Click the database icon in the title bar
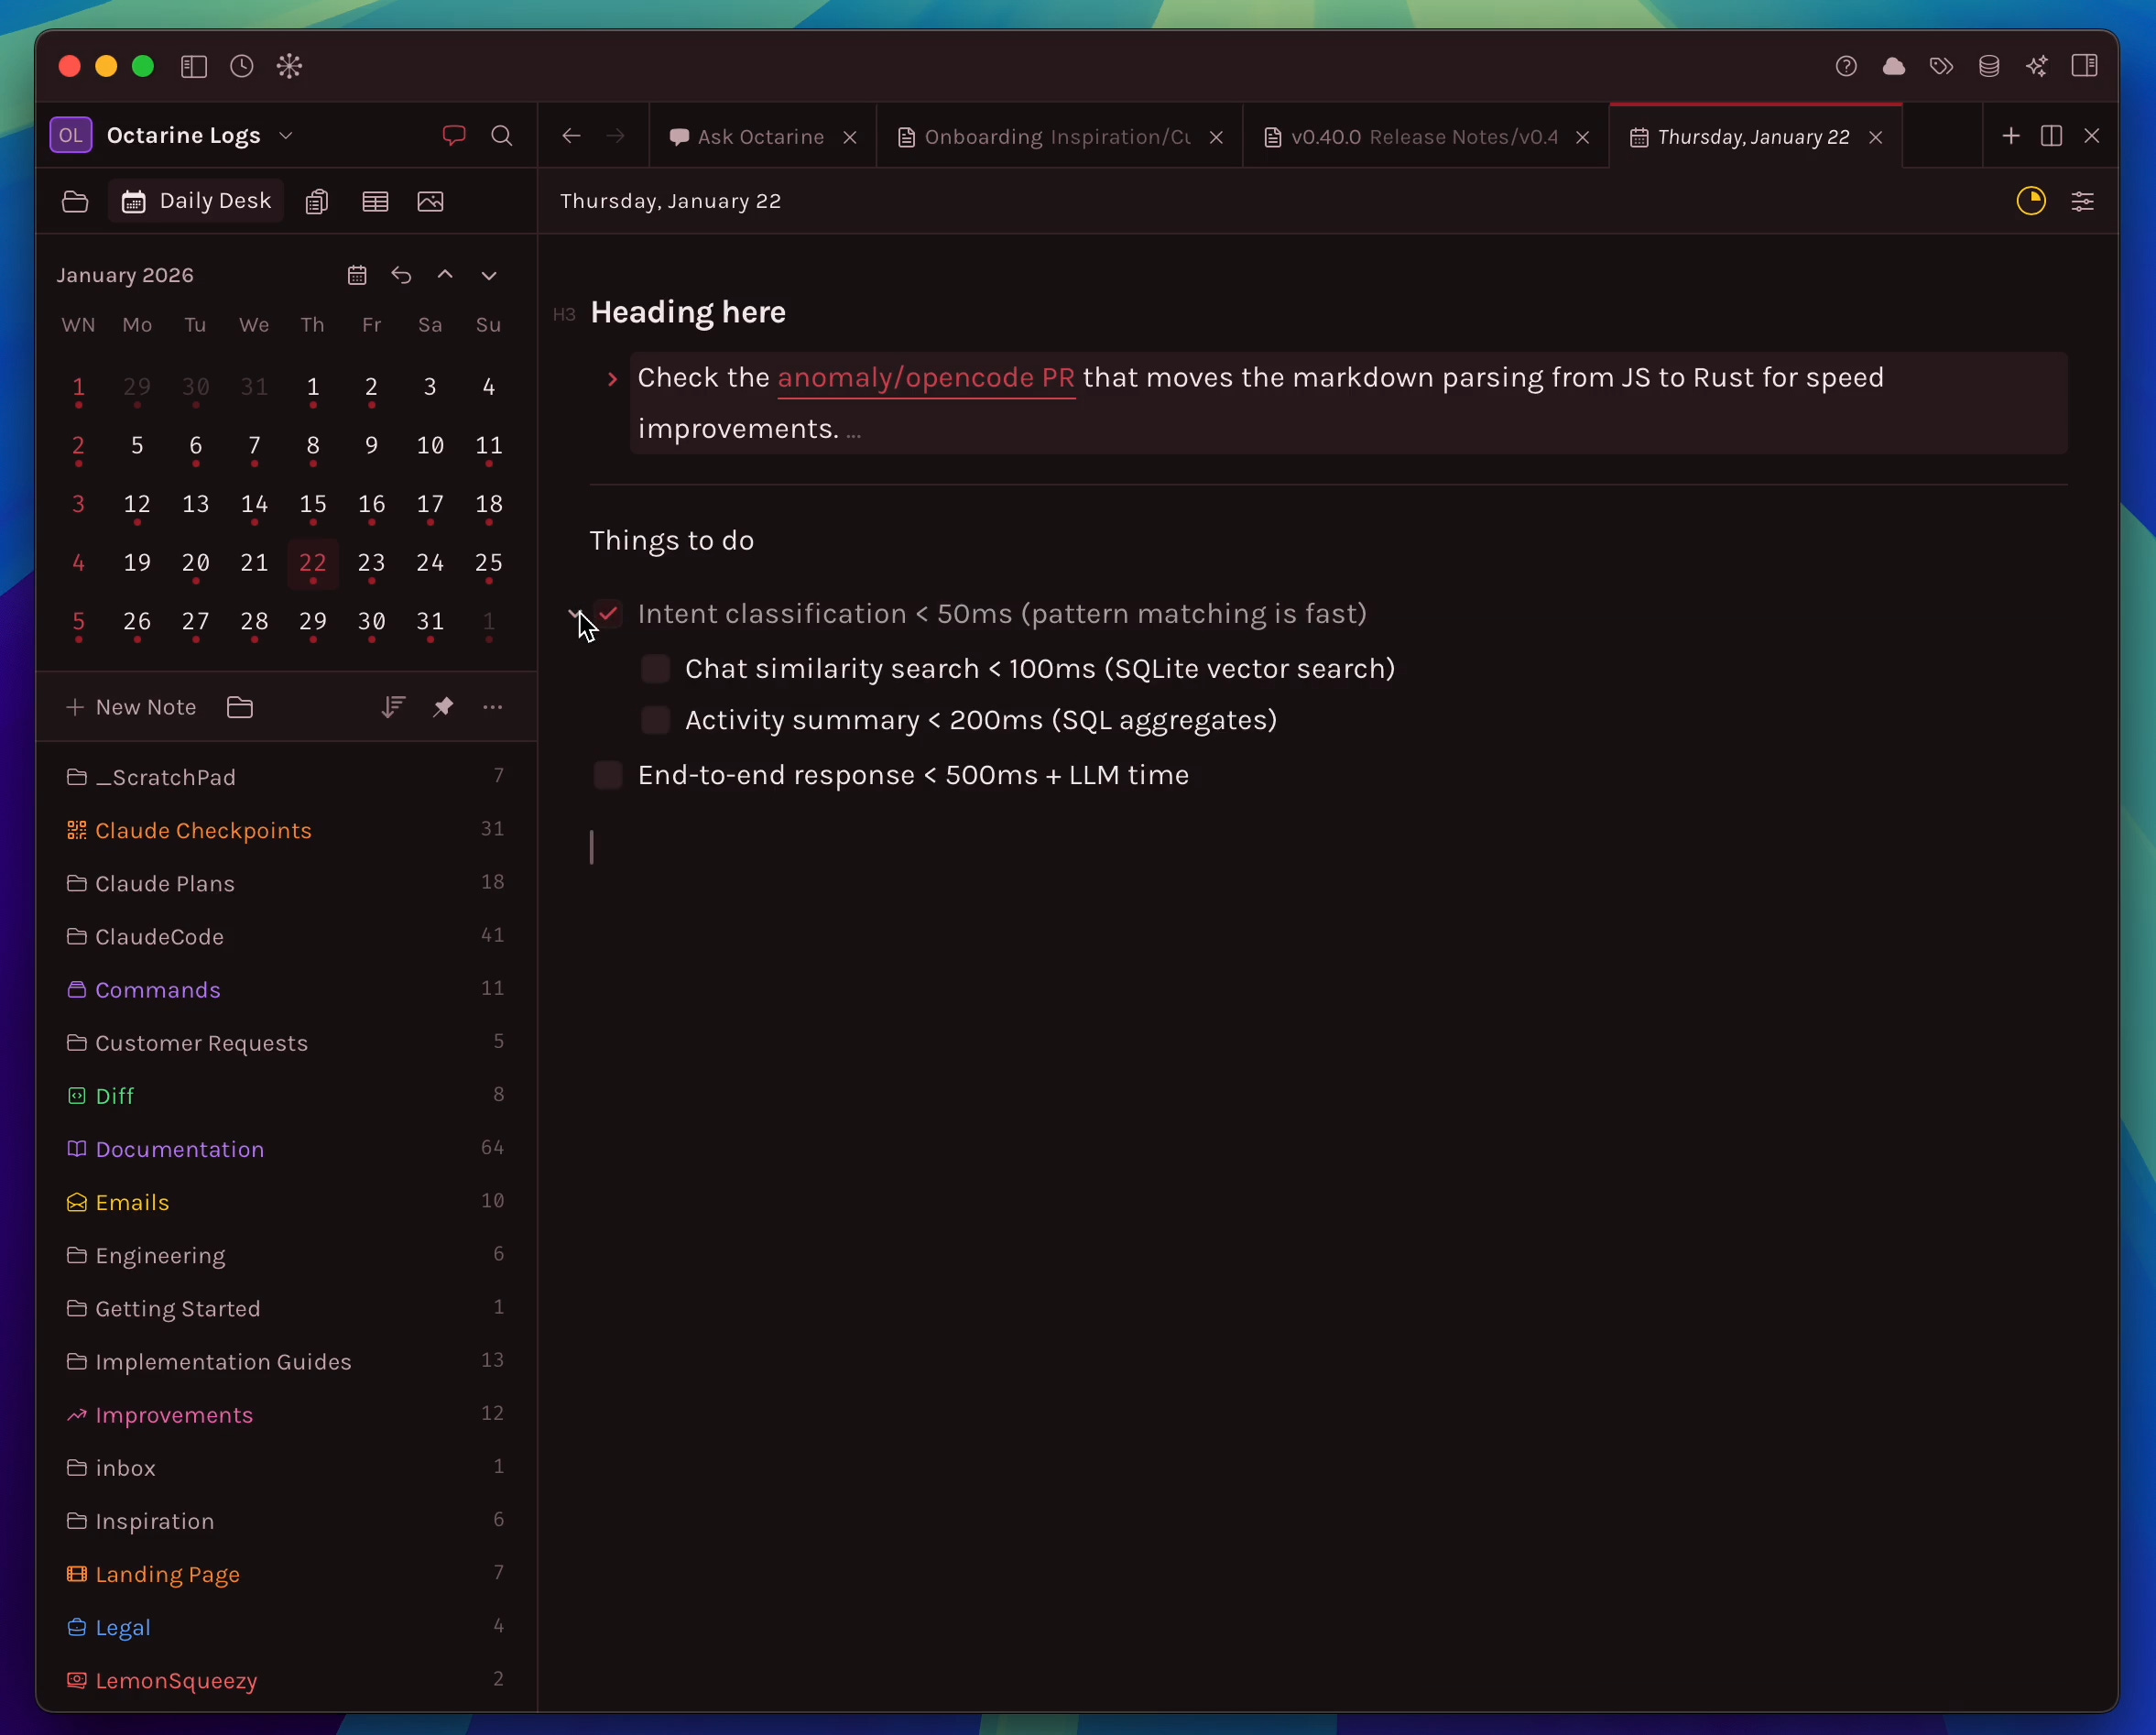The width and height of the screenshot is (2156, 1735). click(1989, 66)
